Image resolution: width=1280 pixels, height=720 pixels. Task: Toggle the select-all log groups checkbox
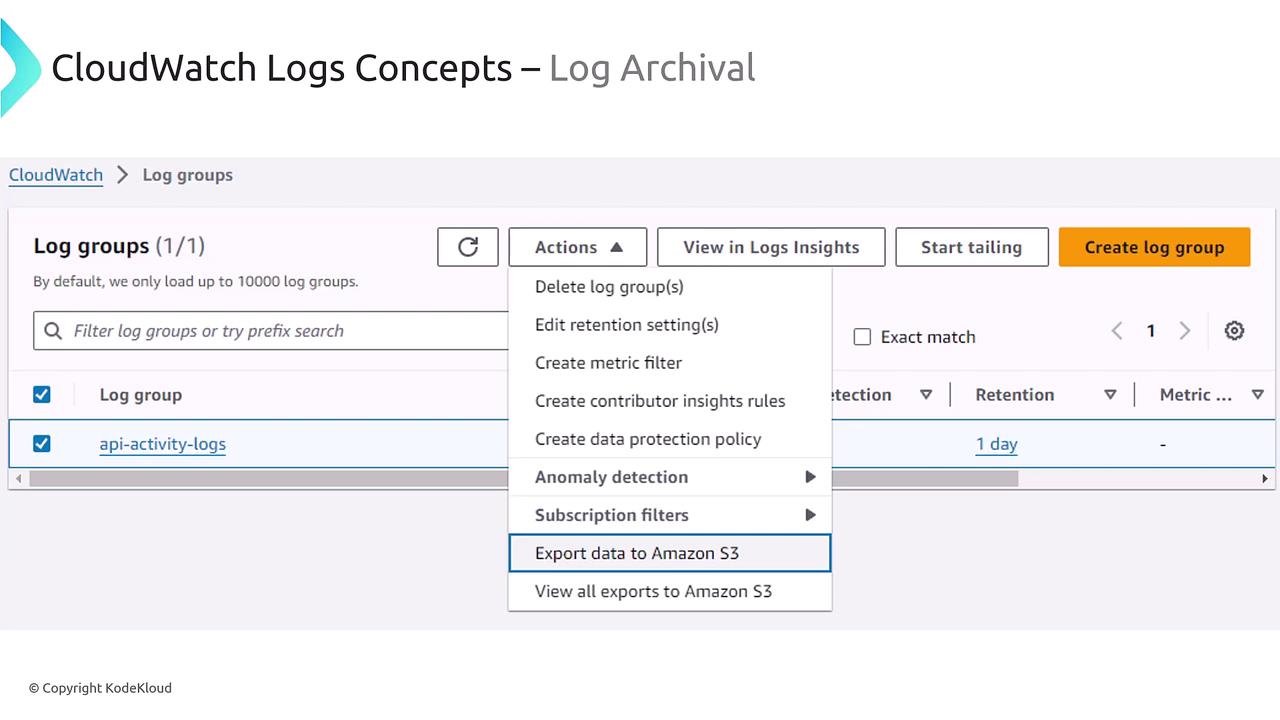coord(42,395)
